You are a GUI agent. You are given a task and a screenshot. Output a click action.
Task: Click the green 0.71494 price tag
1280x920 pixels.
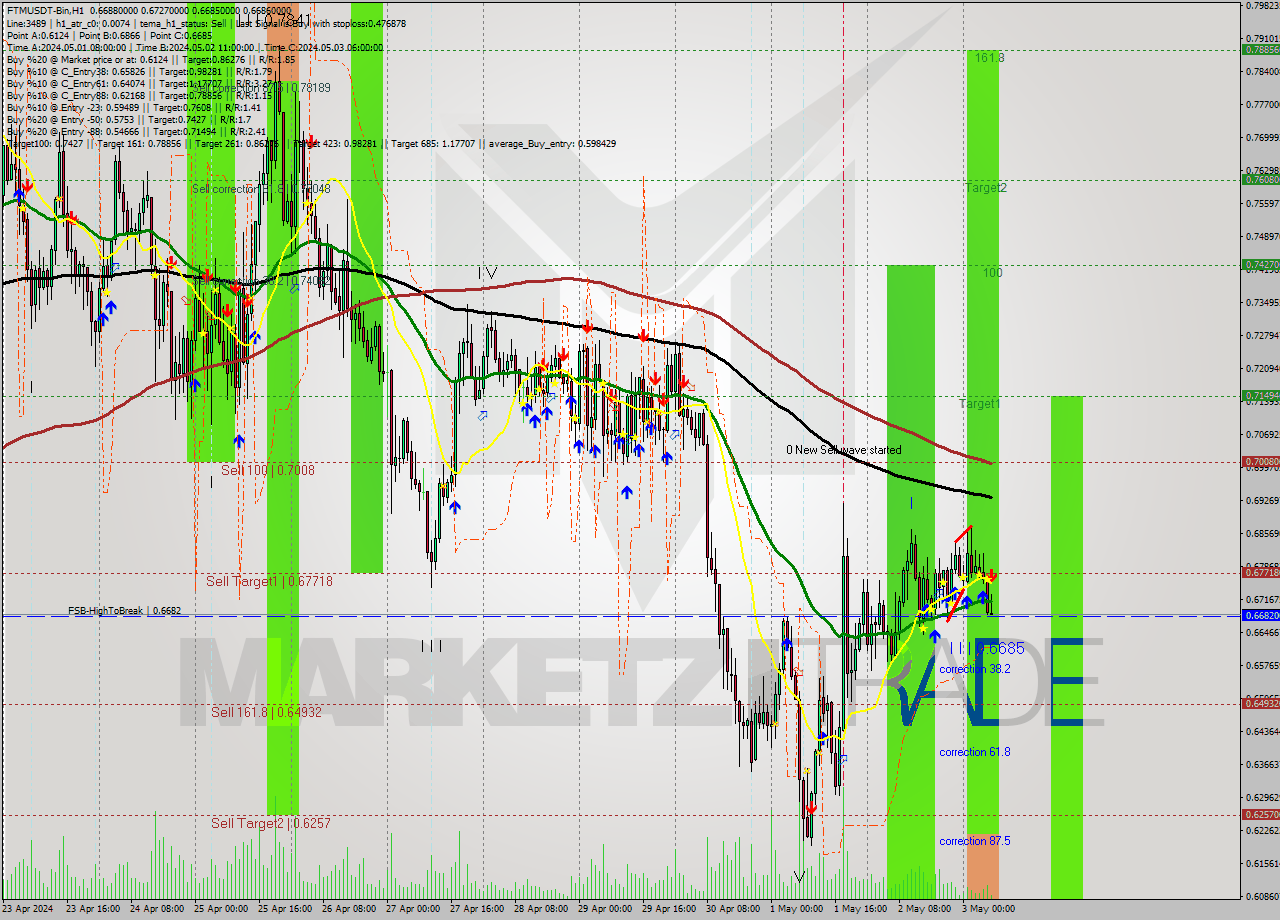[1260, 396]
